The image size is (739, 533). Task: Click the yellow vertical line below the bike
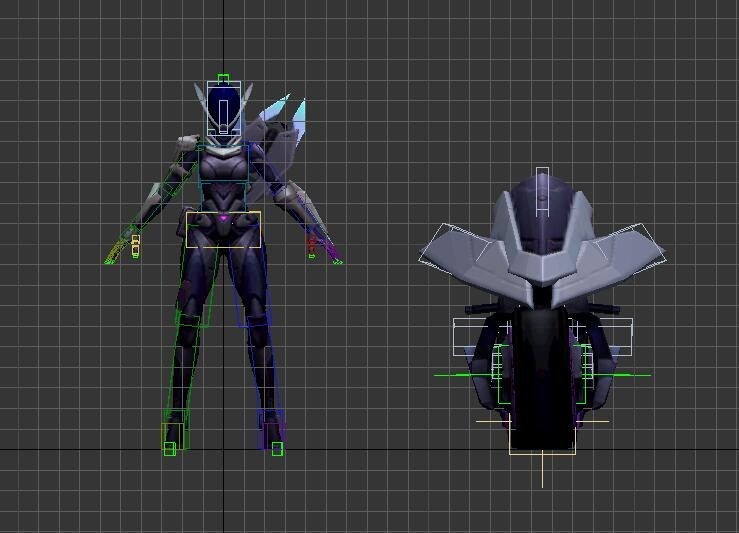pos(543,470)
